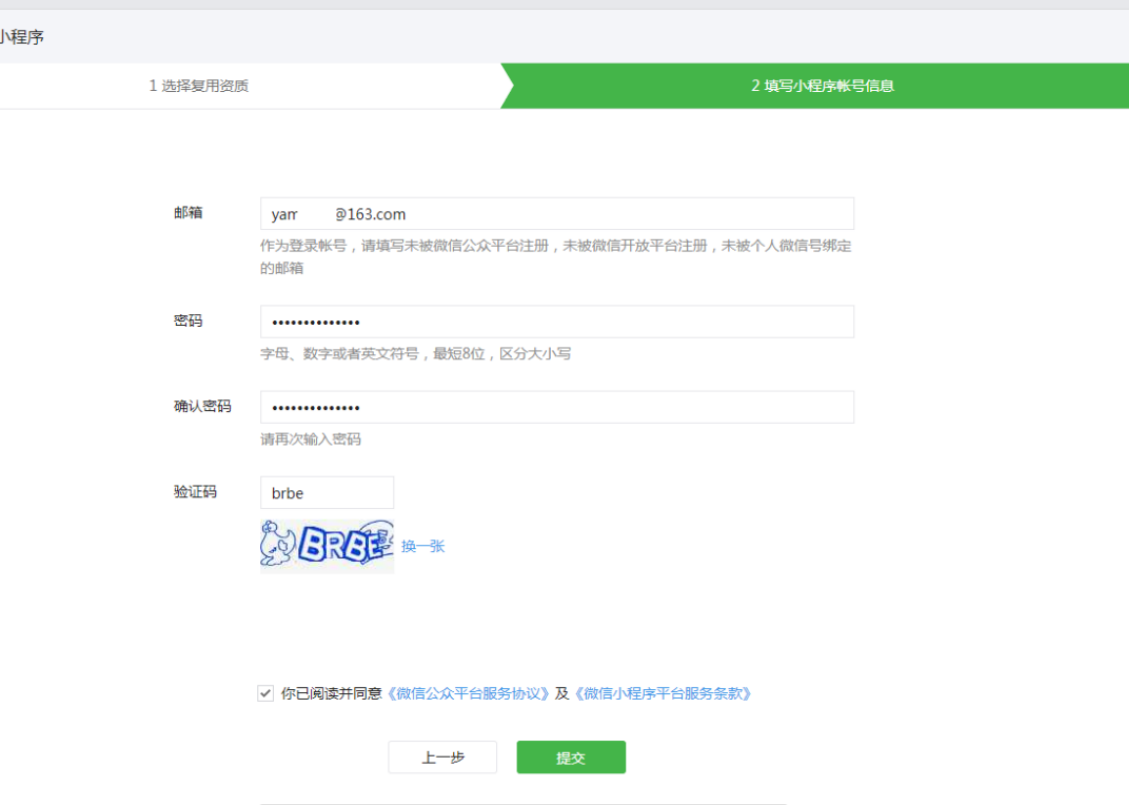This screenshot has height=805, width=1129.
Task: Select step 2 填写小程序帐号信息
Action: click(822, 86)
